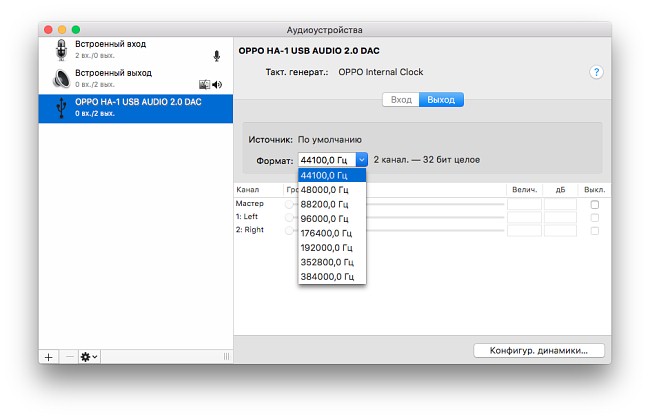Mute the Мастер channel checkbox

coord(595,204)
